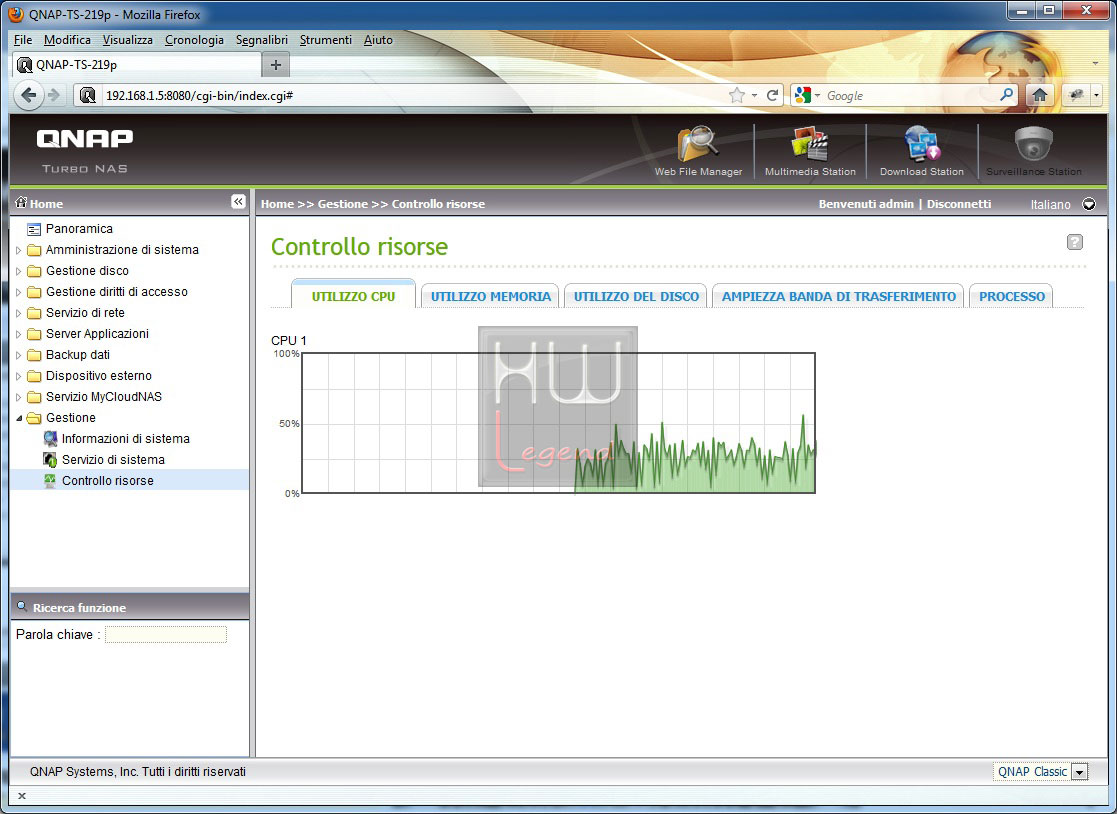1117x814 pixels.
Task: Open Surveillance Station
Action: pos(1034,150)
